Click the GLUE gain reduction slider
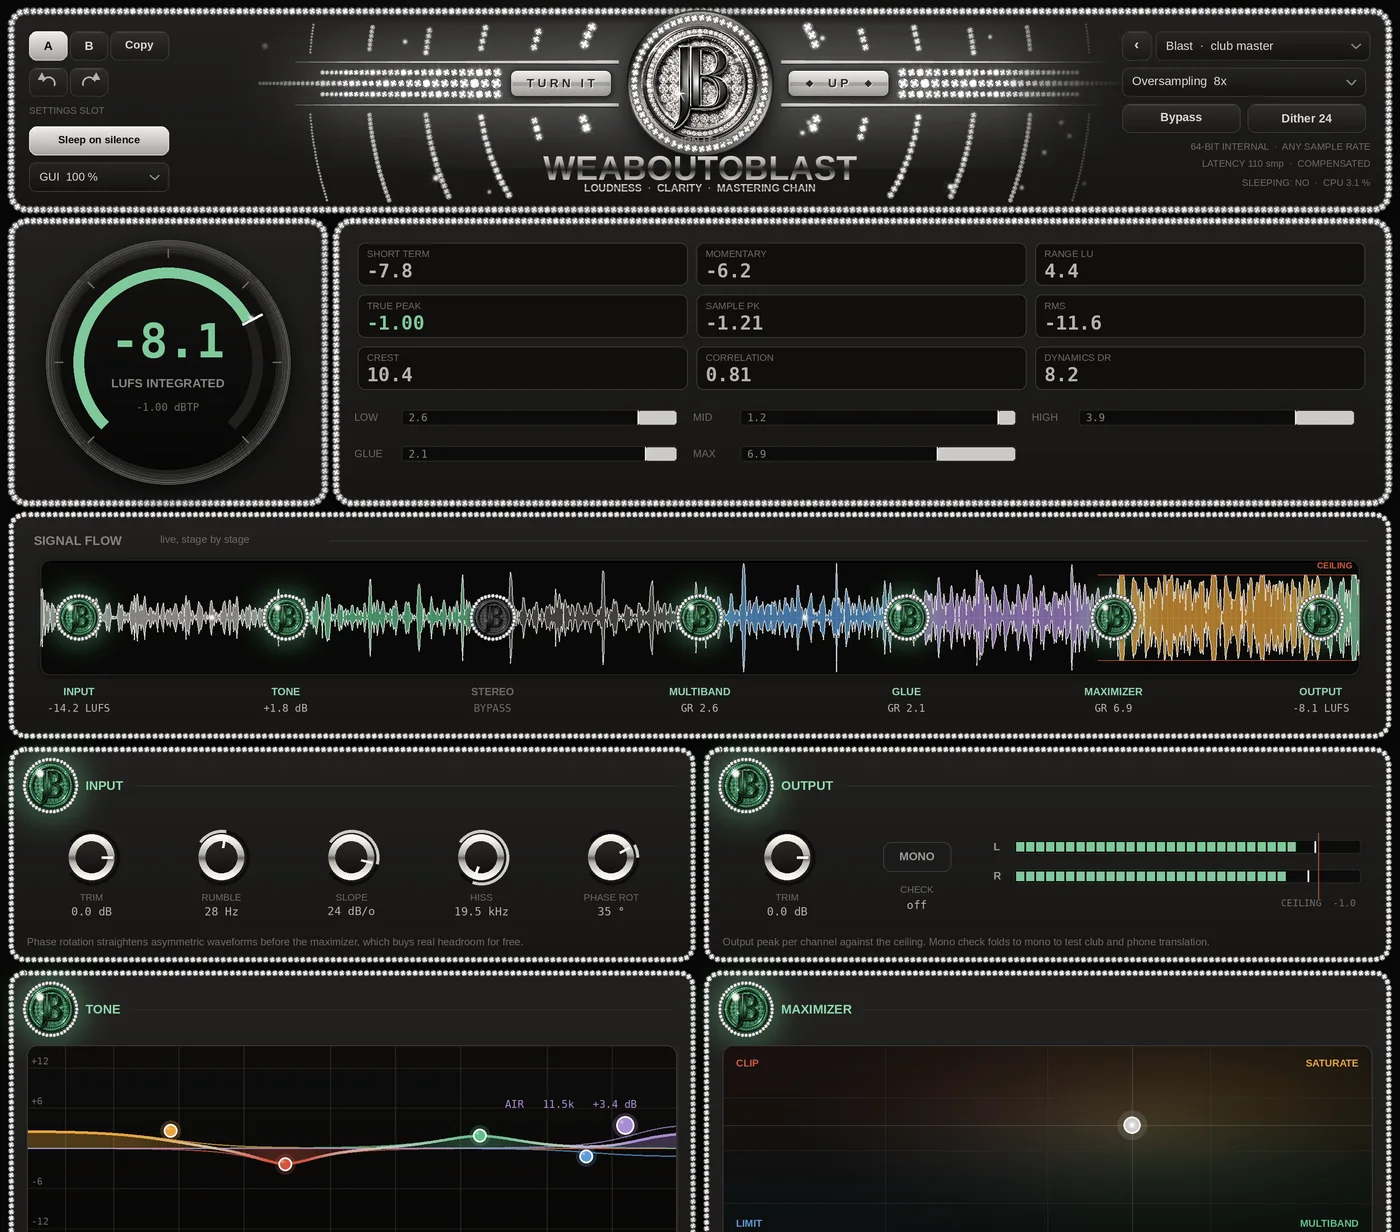The image size is (1400, 1232). click(540, 454)
